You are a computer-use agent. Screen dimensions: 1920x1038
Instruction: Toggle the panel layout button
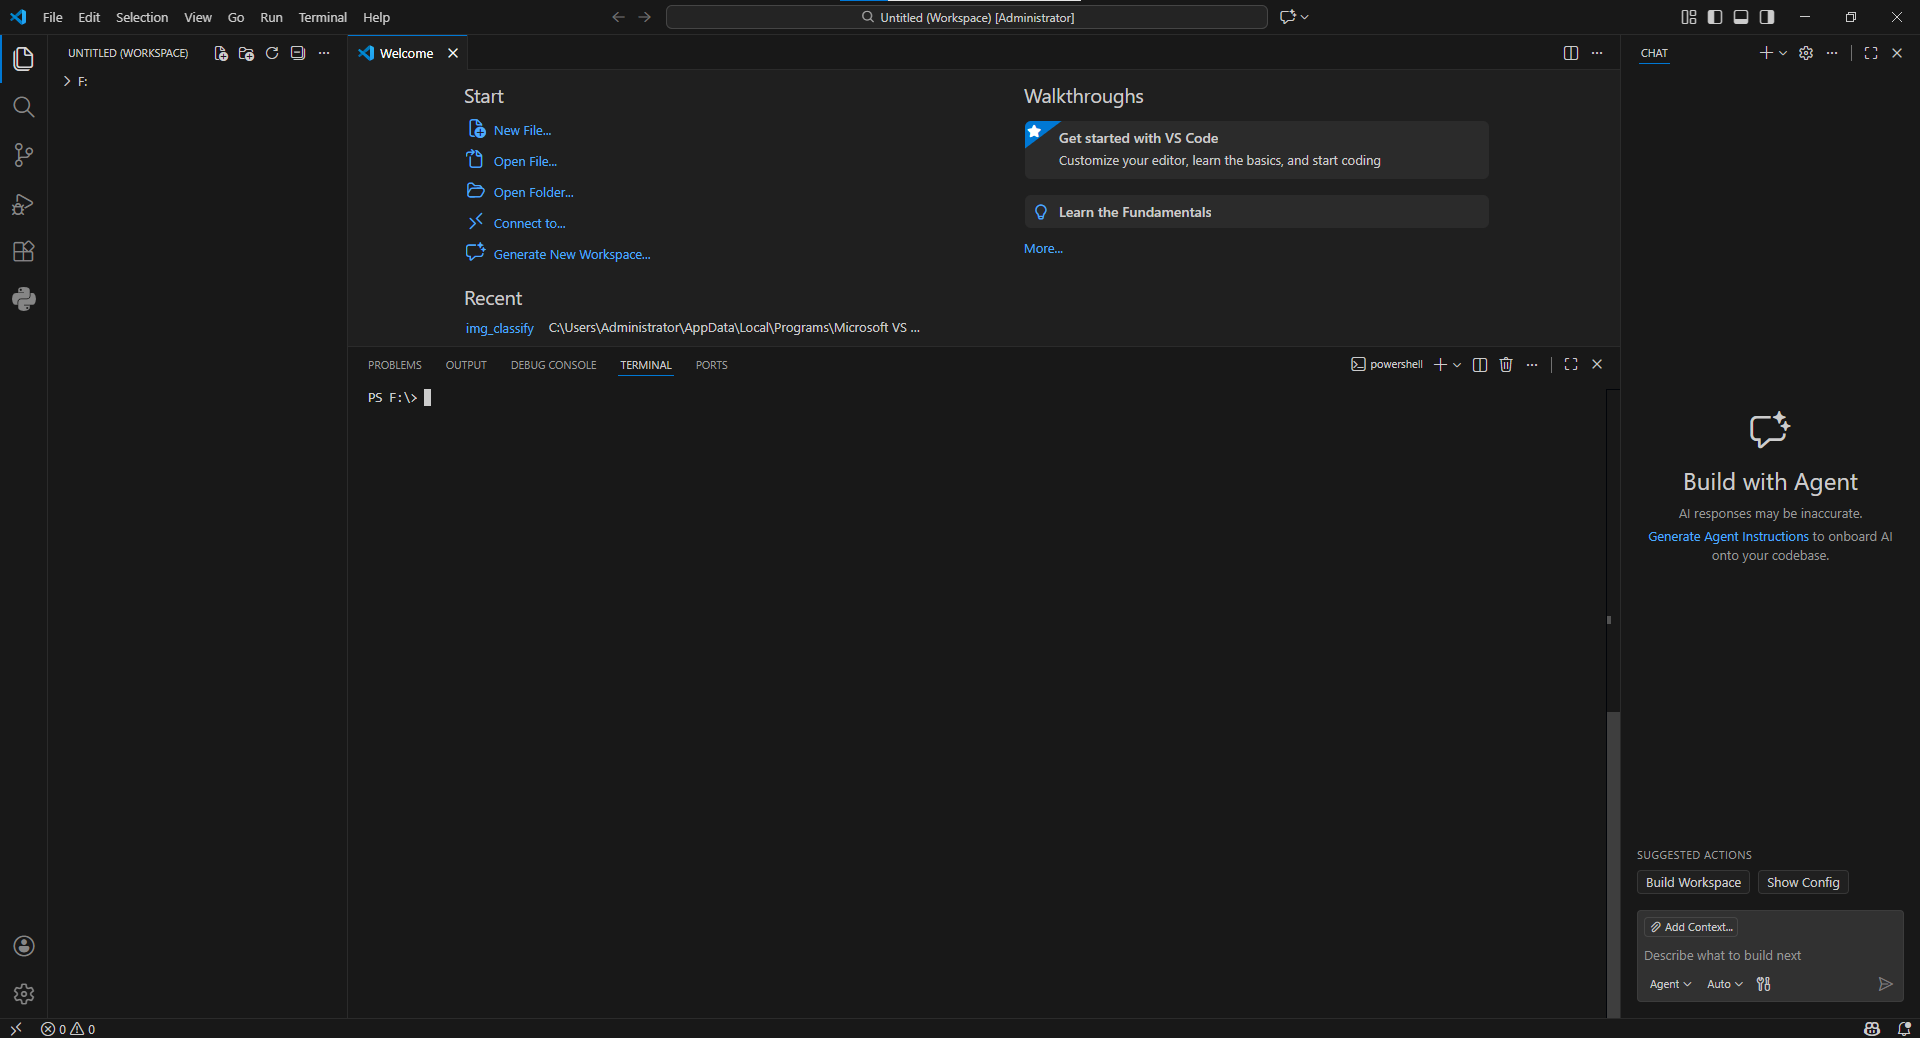coord(1741,17)
